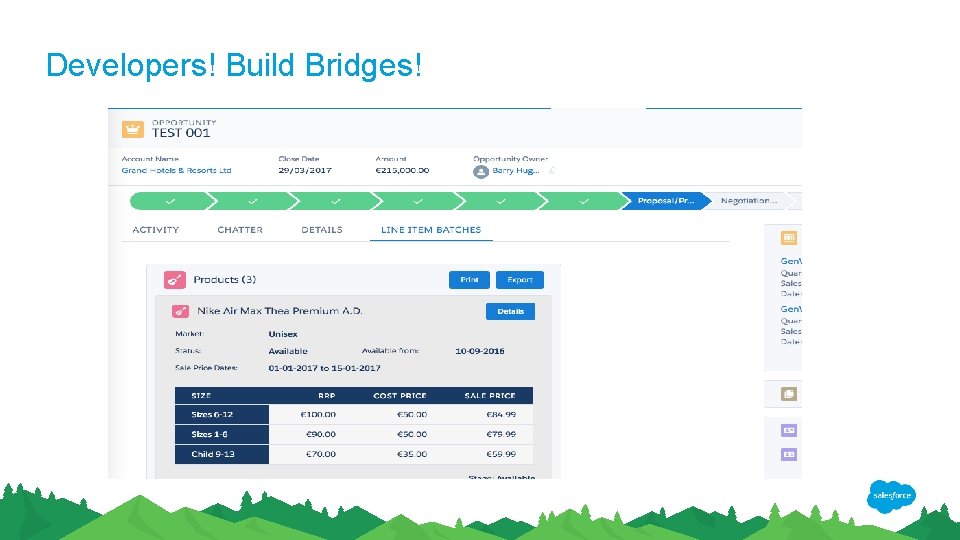Click the €70.00 RRP cell
Screen dimensions: 960x540
(321, 454)
